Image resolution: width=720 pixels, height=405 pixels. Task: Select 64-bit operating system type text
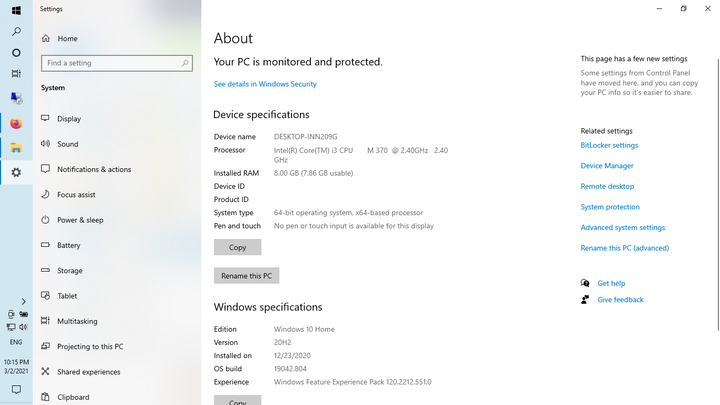[x=348, y=213]
